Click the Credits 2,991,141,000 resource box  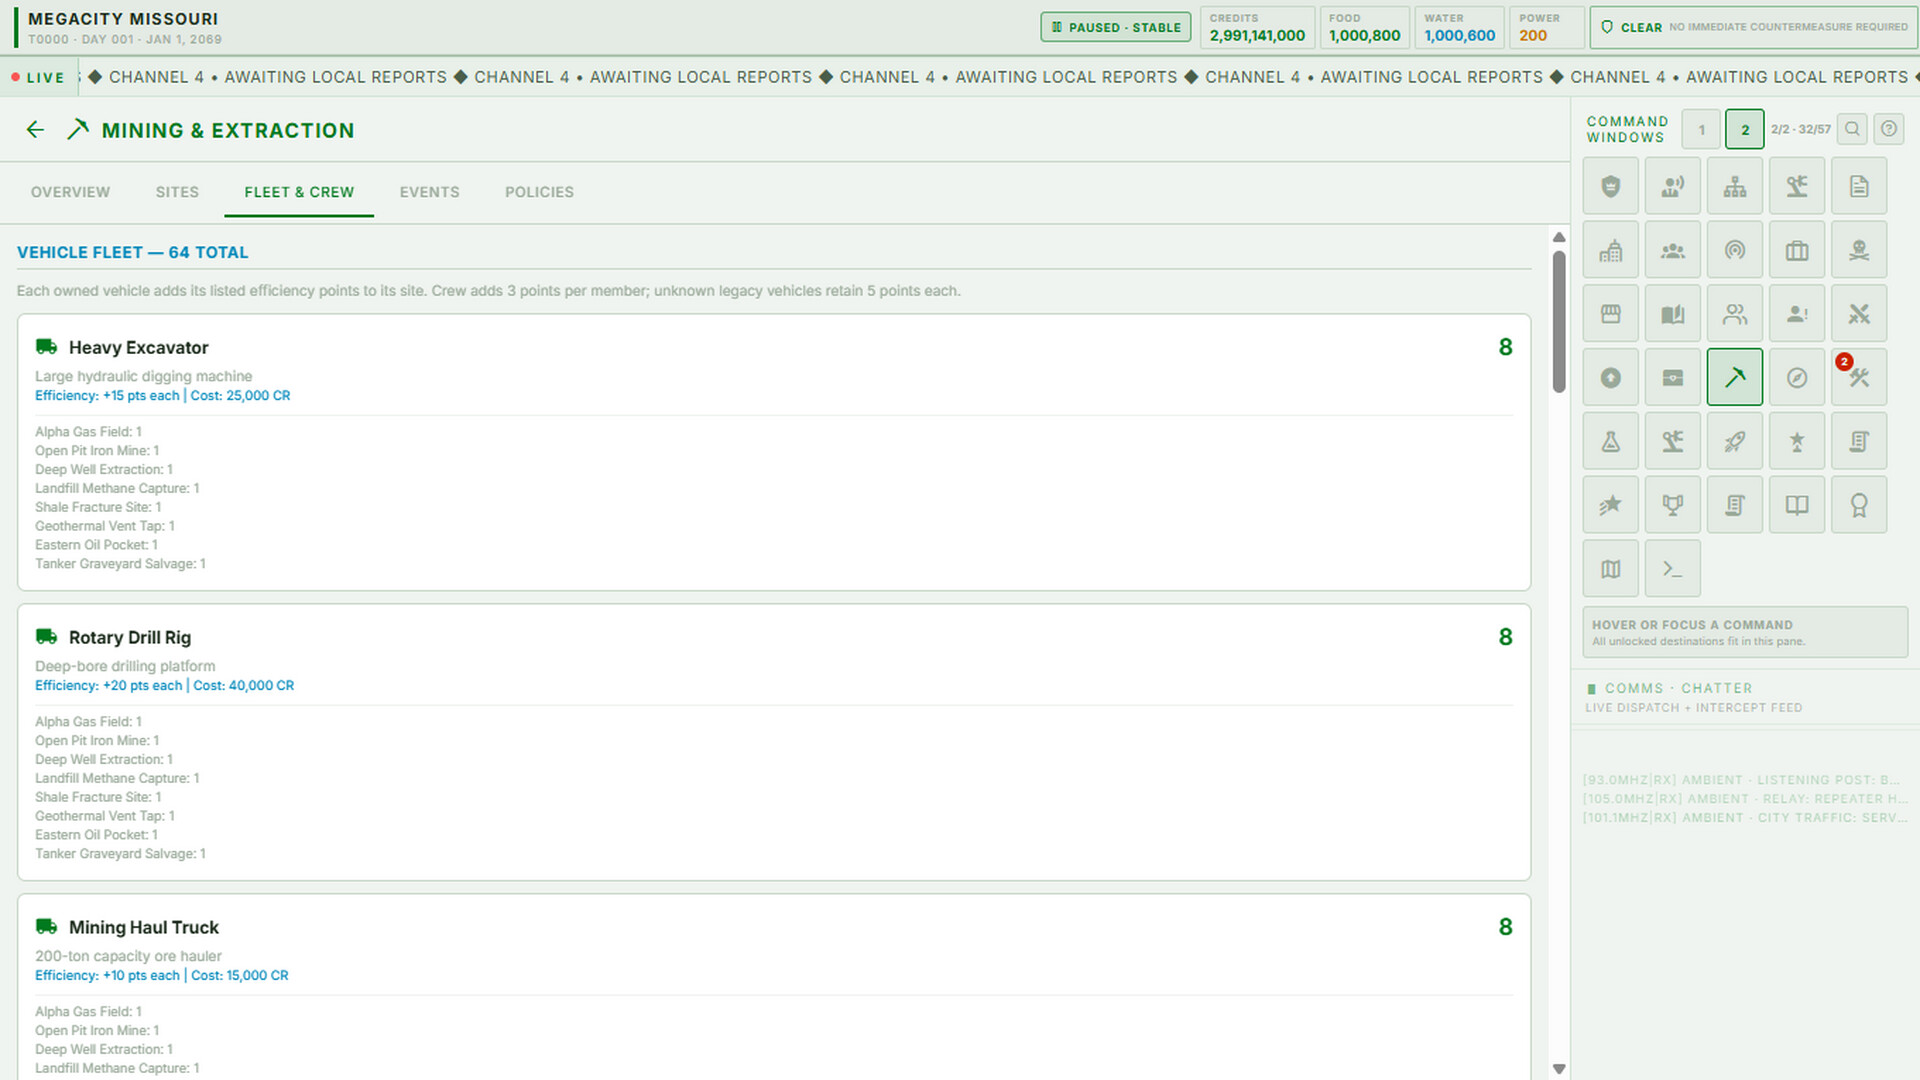point(1257,27)
